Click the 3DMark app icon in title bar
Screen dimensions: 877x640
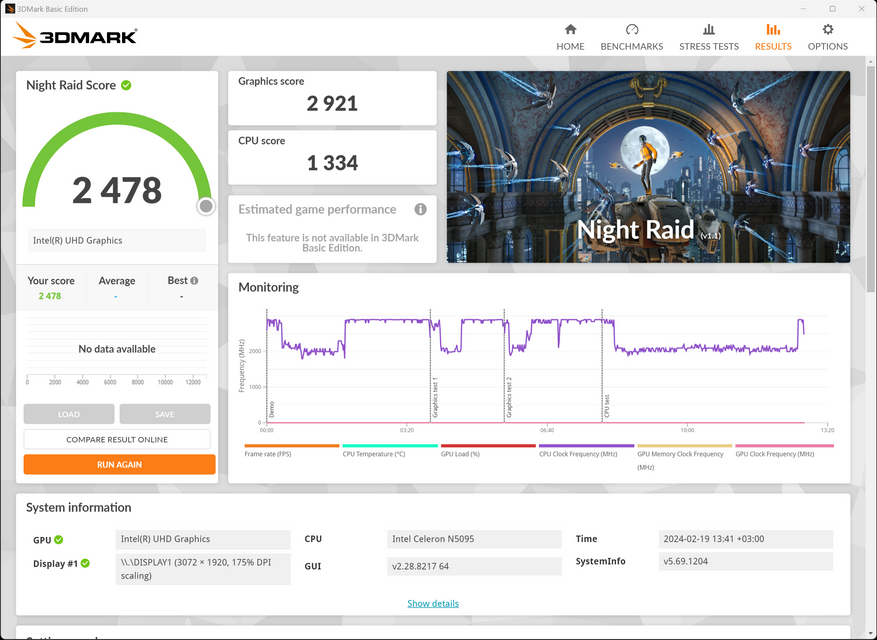[9, 9]
